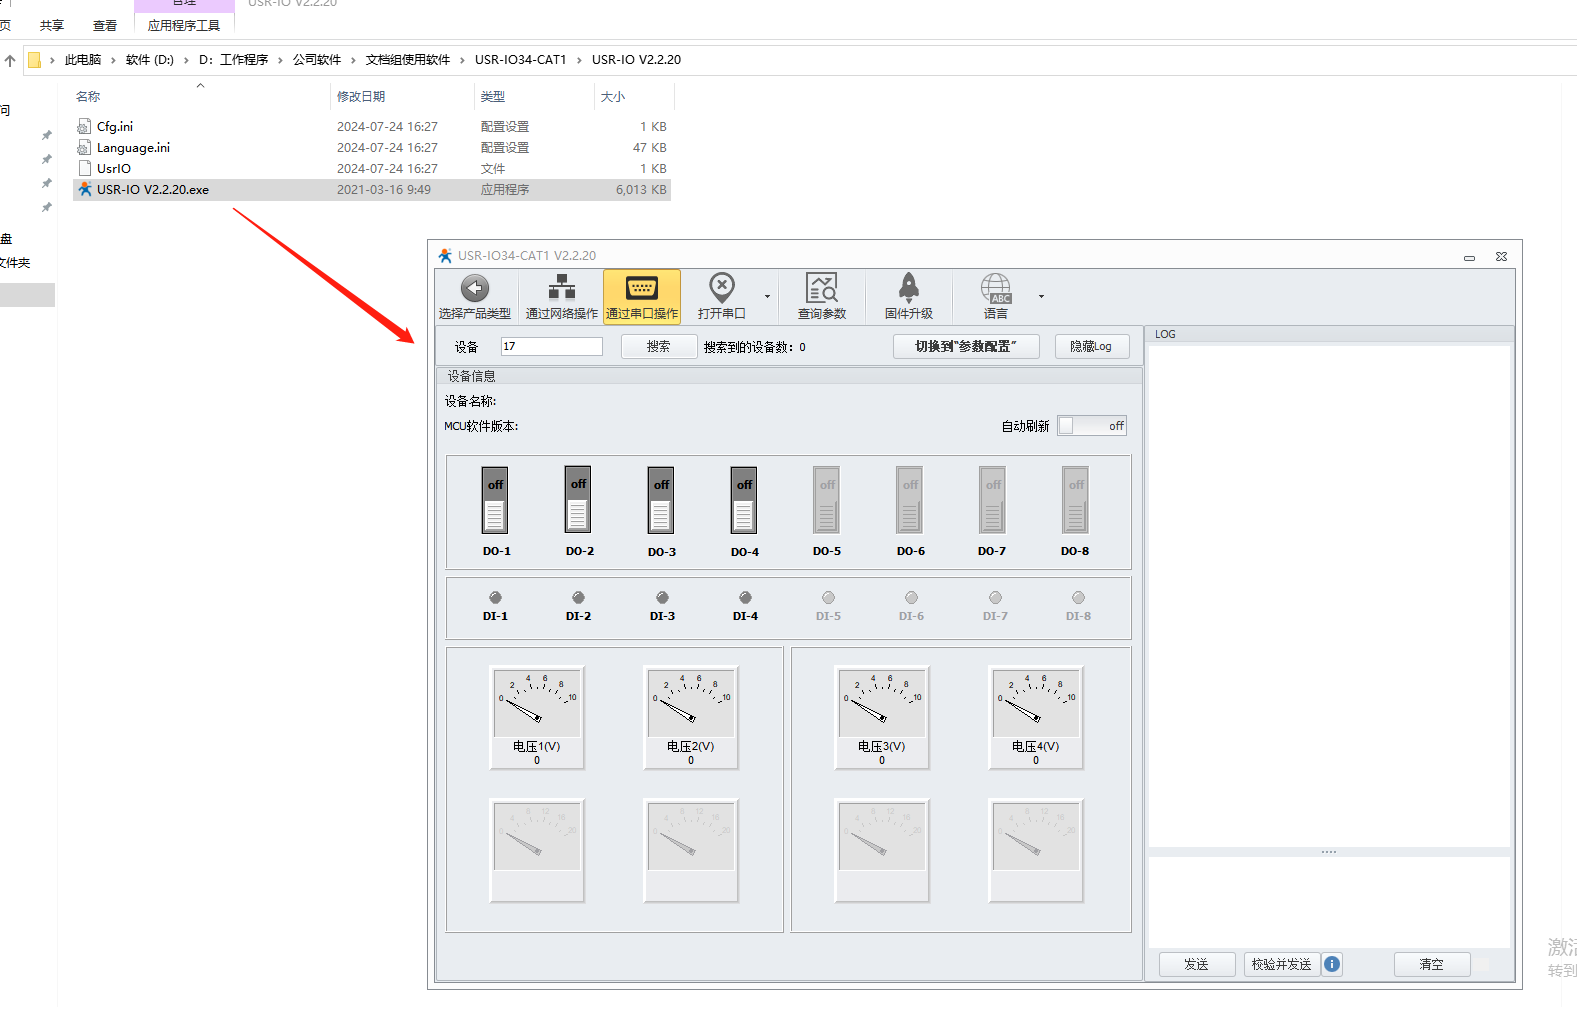Expand chevron after 此电脑 in address bar
Image resolution: width=1577 pixels, height=1010 pixels.
tap(114, 60)
